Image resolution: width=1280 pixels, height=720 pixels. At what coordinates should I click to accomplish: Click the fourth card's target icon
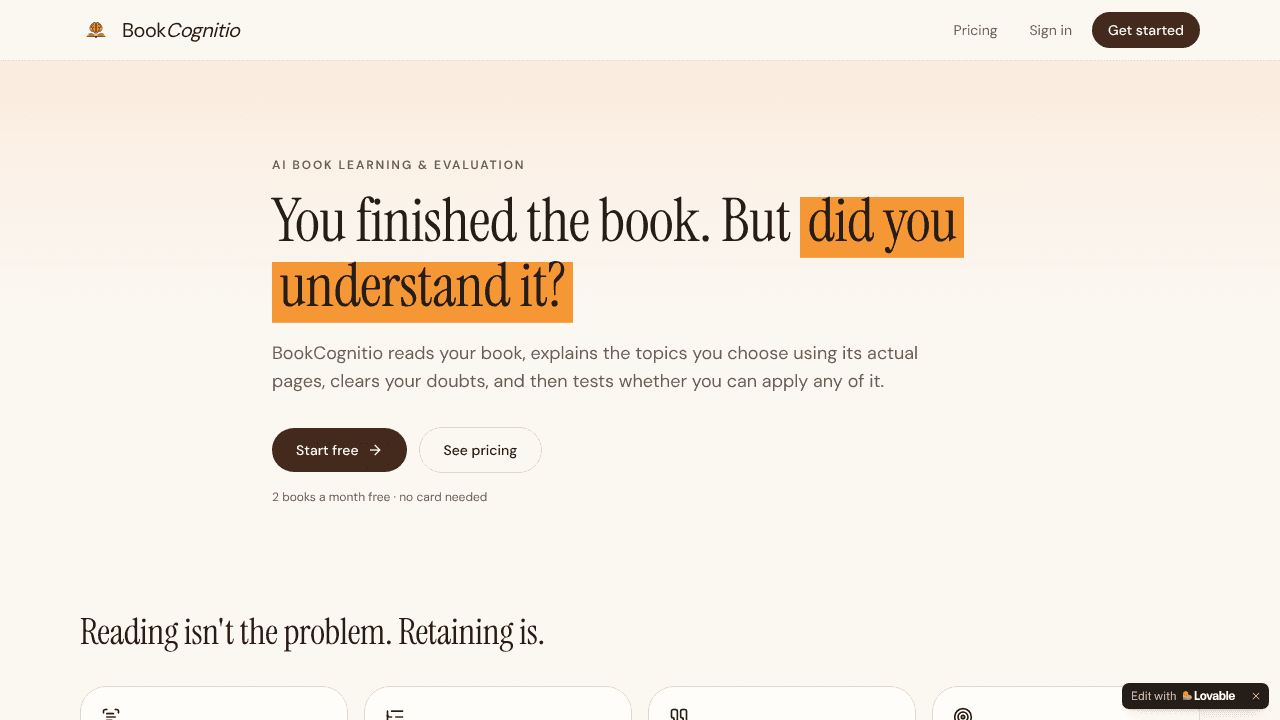(x=963, y=714)
